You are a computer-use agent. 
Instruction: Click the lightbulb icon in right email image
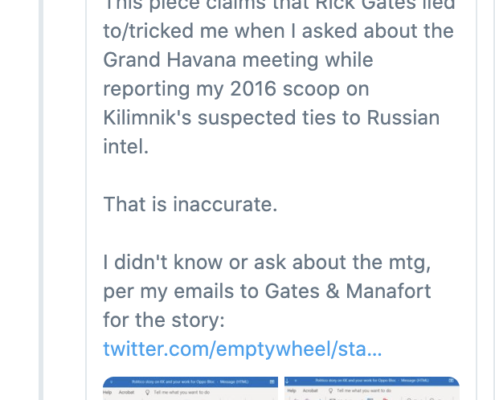click(331, 390)
